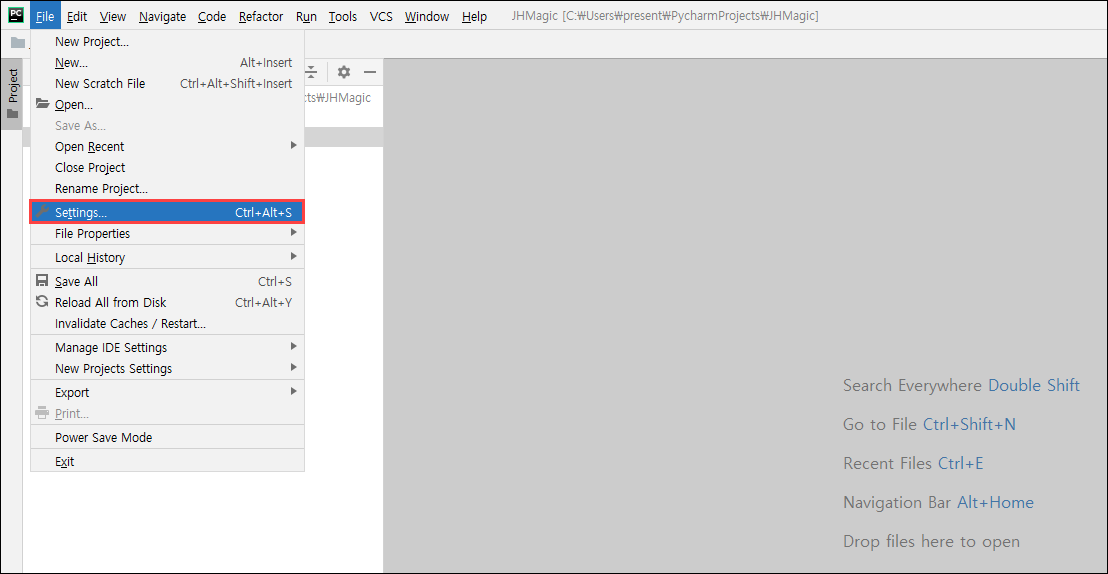Image resolution: width=1108 pixels, height=574 pixels.
Task: Click the Double Shift search hint
Action: [x=1034, y=385]
